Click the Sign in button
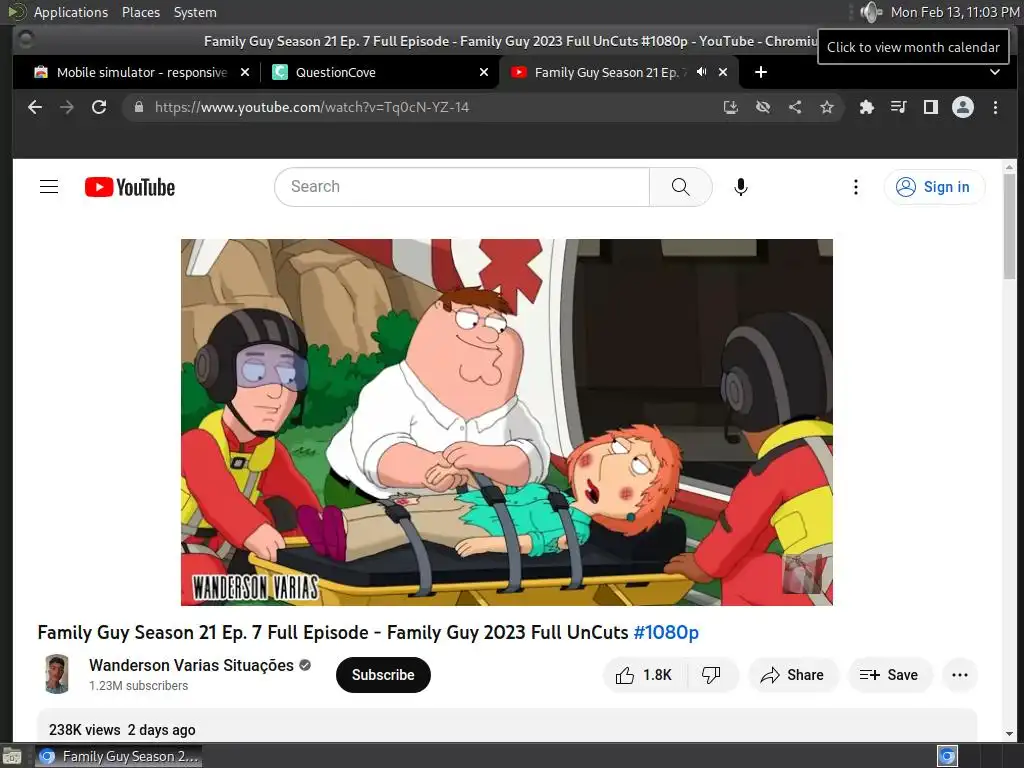1024x768 pixels. (934, 187)
